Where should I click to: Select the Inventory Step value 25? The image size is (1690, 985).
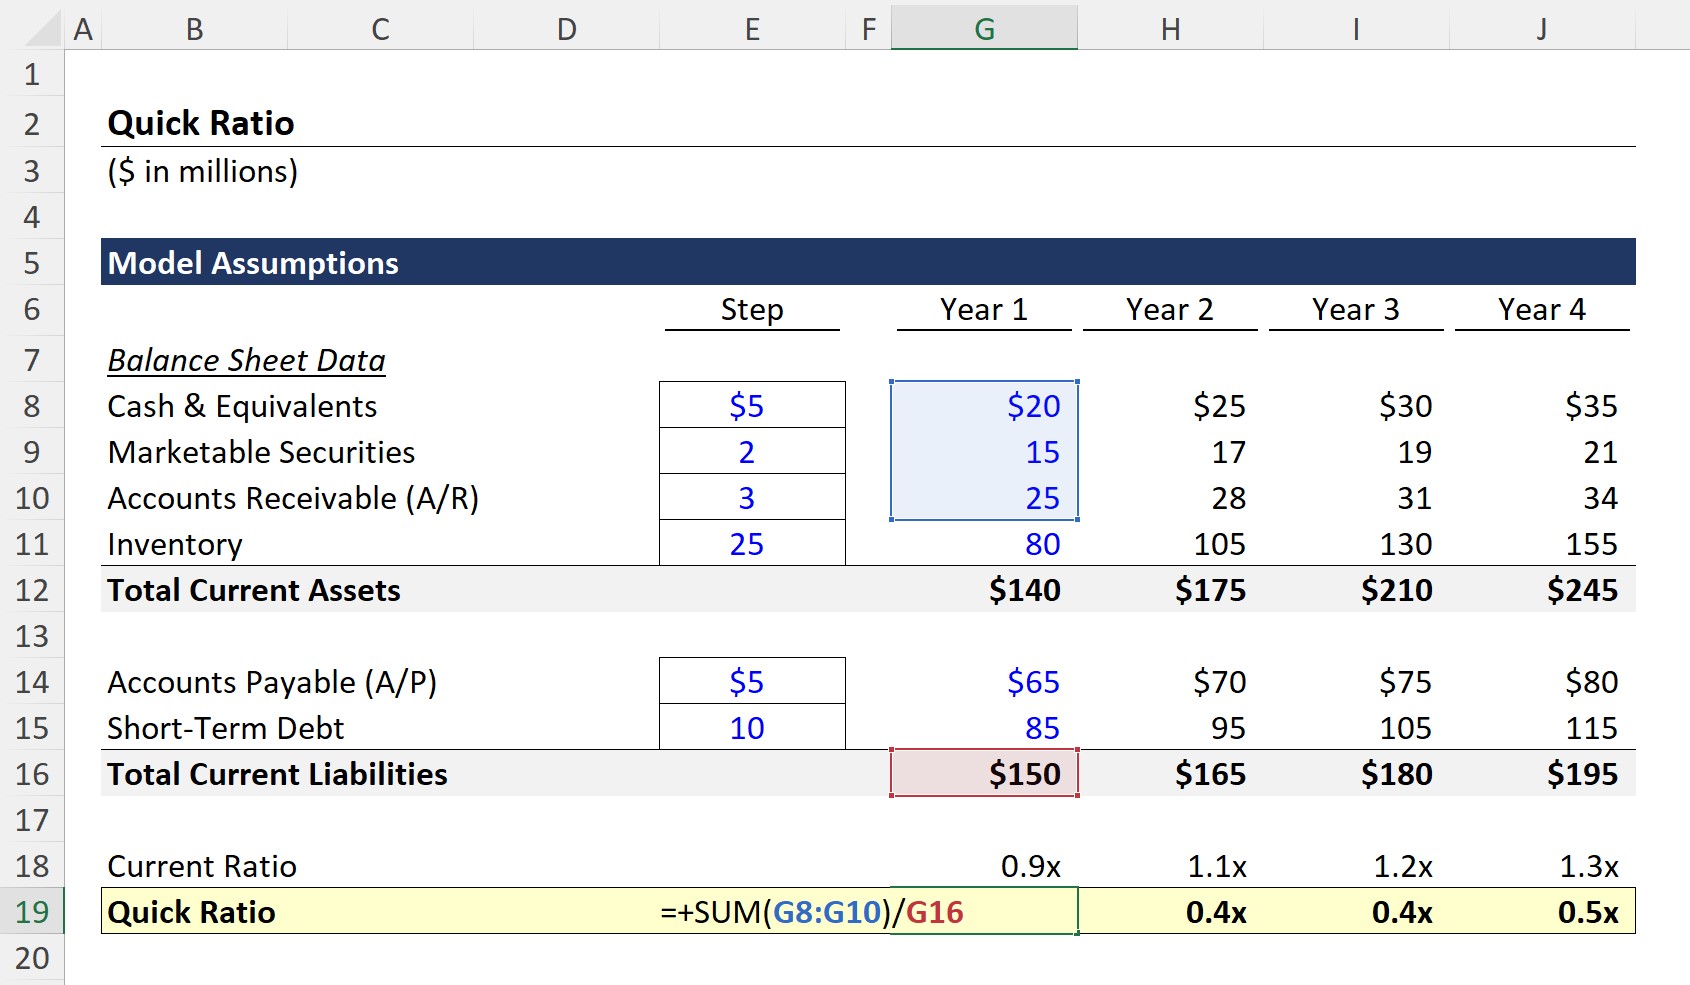pyautogui.click(x=750, y=543)
